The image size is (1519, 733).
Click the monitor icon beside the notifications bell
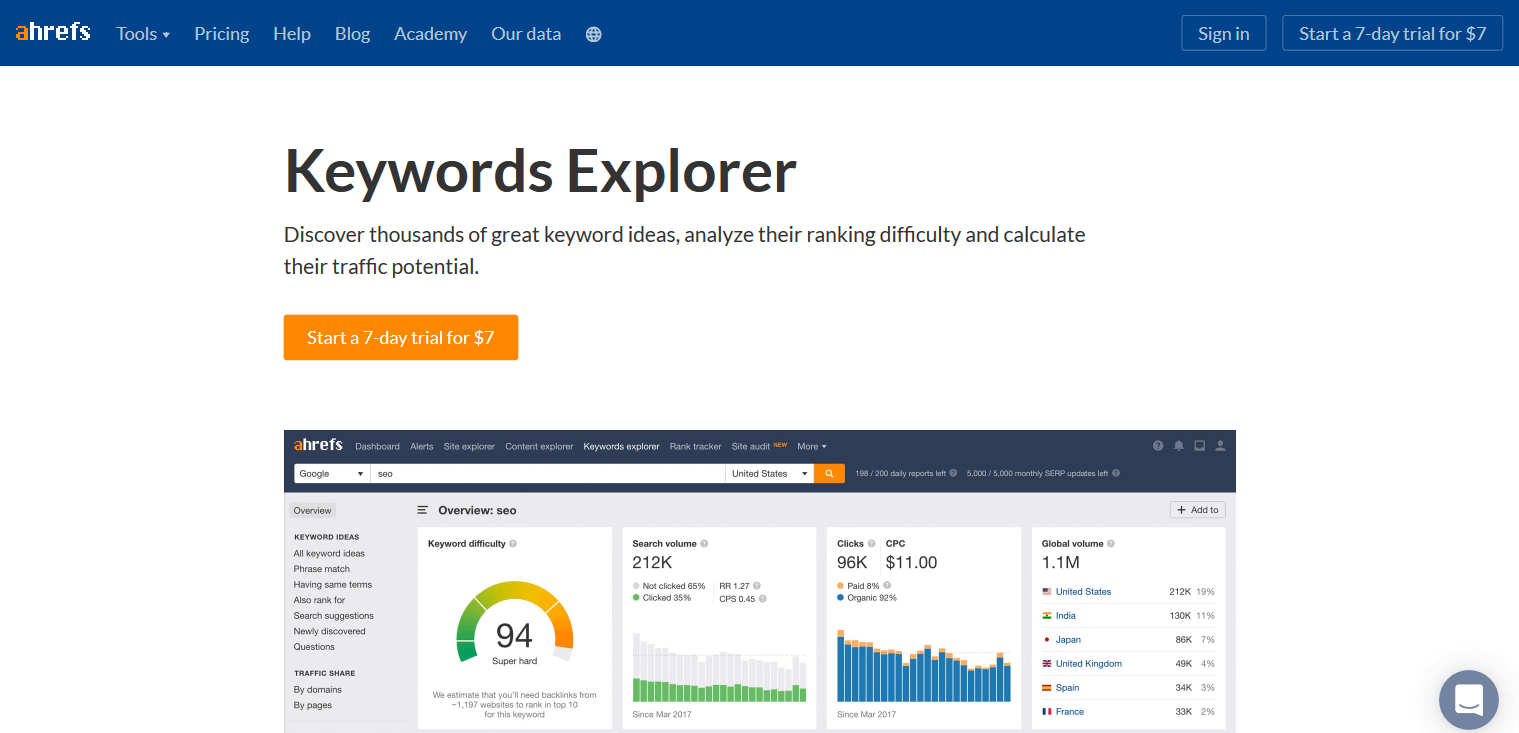1199,446
